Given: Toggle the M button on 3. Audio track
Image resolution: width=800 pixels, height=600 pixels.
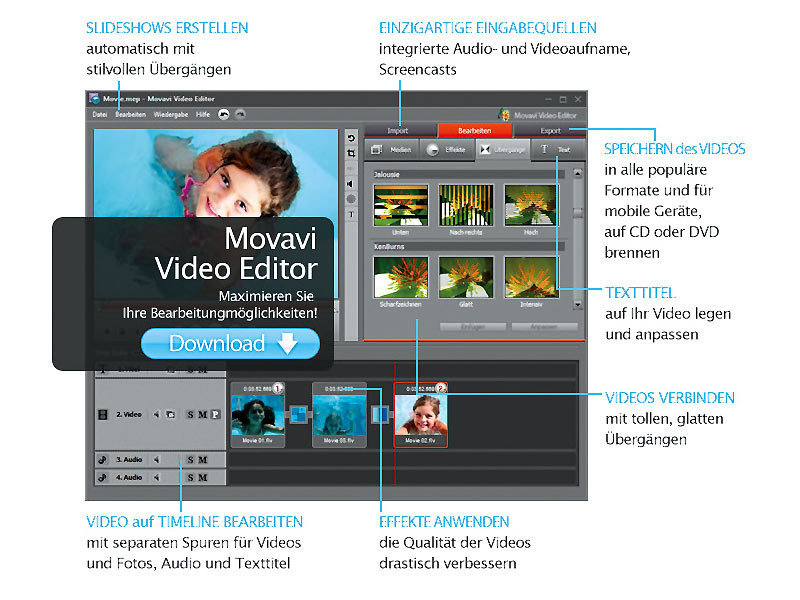Looking at the screenshot, I should pos(203,460).
